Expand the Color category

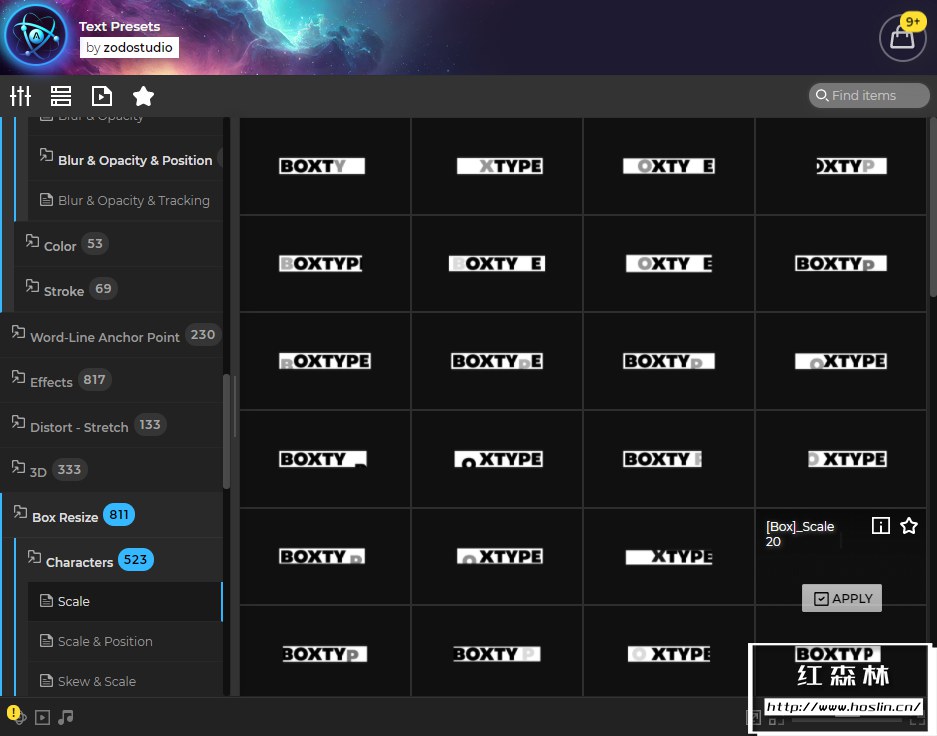click(118, 244)
